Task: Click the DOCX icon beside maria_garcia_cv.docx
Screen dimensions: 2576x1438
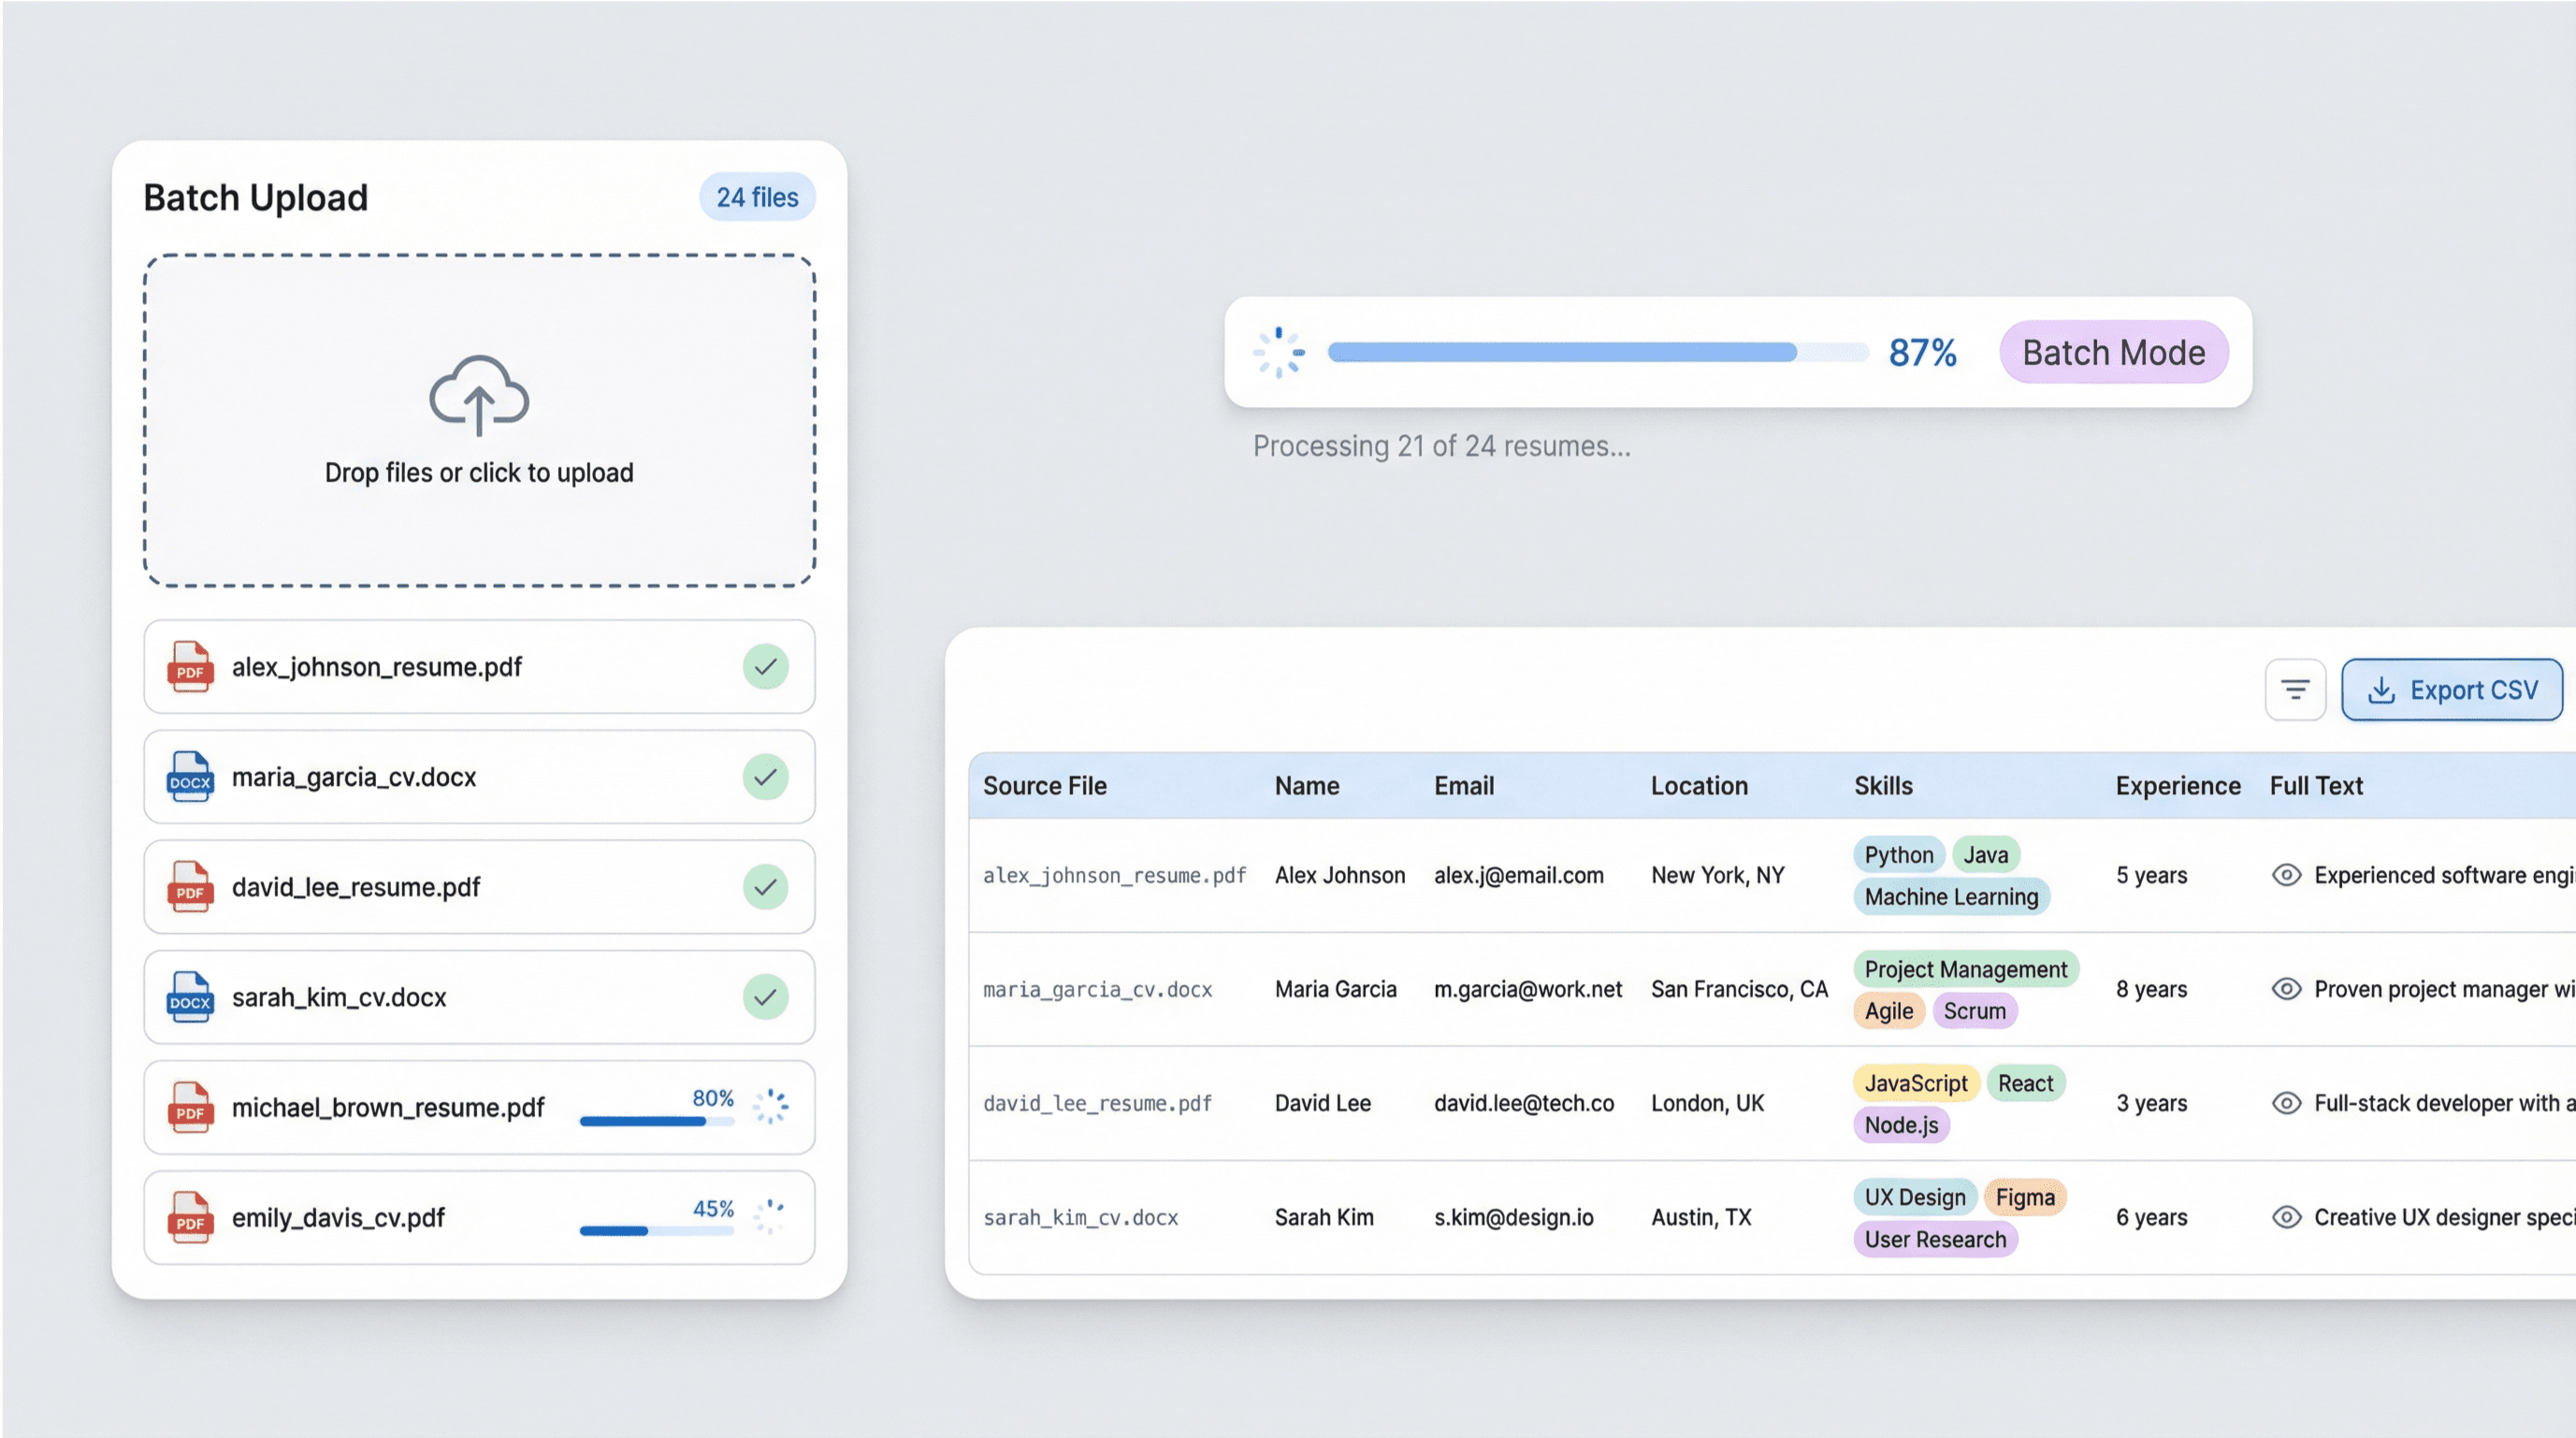Action: click(x=190, y=778)
